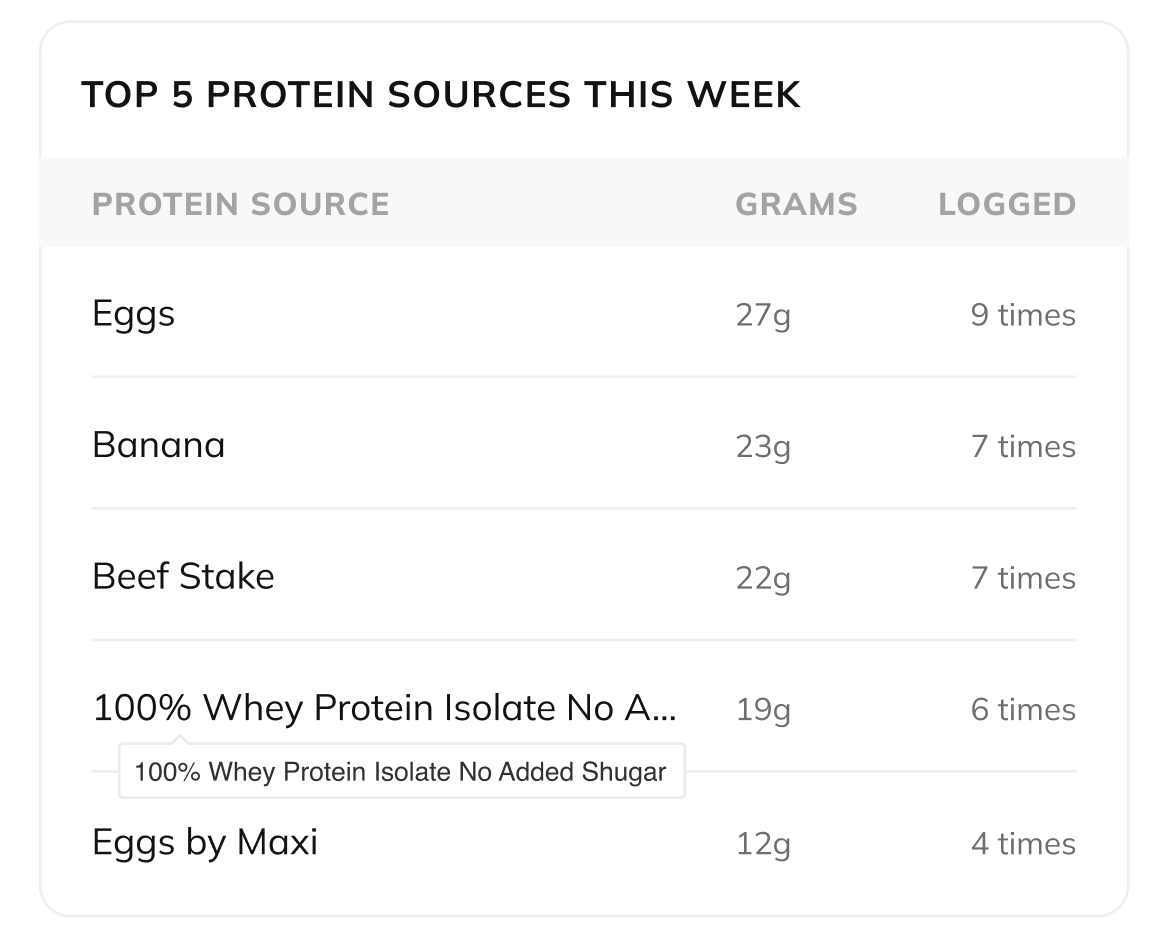
Task: Click the 19g value for Whey Protein
Action: point(763,711)
